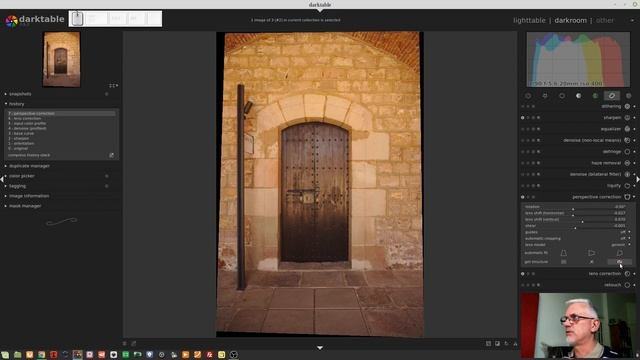The width and height of the screenshot is (640, 360).
Task: Expand the duplicate manager panel
Action: tap(29, 166)
